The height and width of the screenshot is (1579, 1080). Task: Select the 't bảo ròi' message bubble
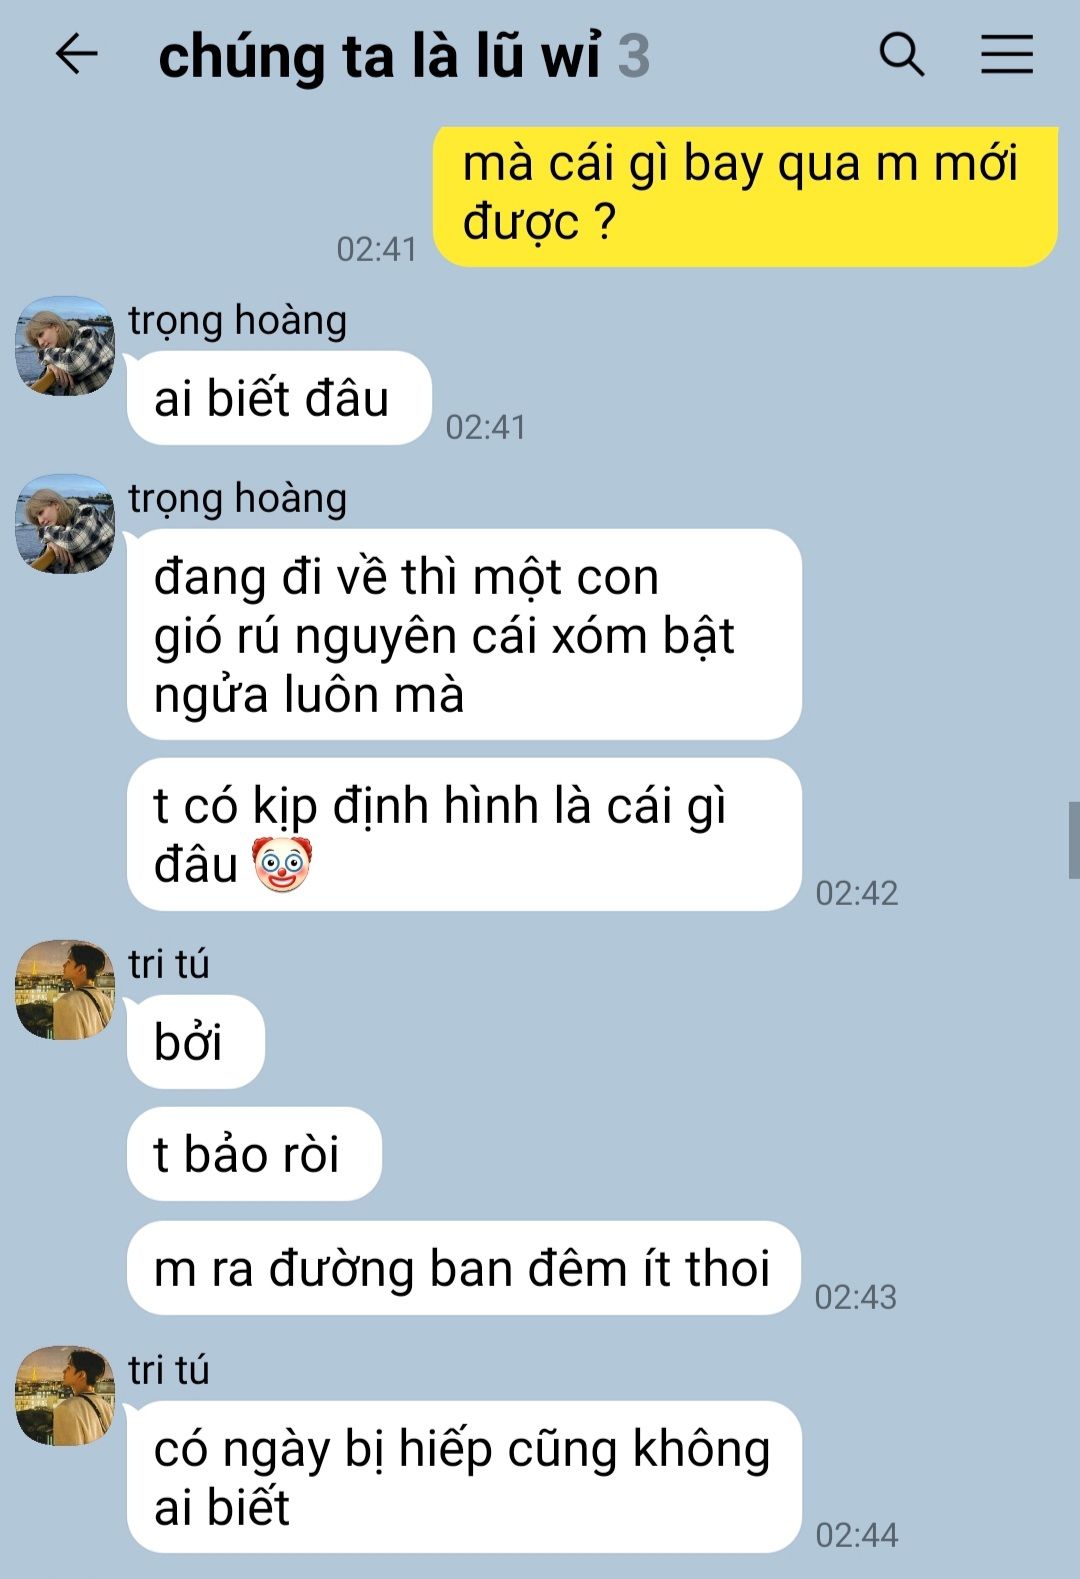(254, 1154)
